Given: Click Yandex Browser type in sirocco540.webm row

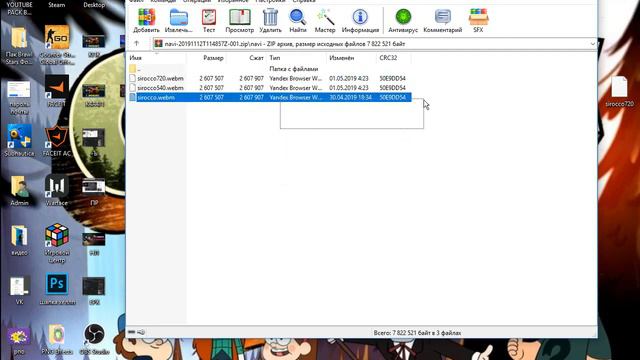Looking at the screenshot, I should pos(296,88).
